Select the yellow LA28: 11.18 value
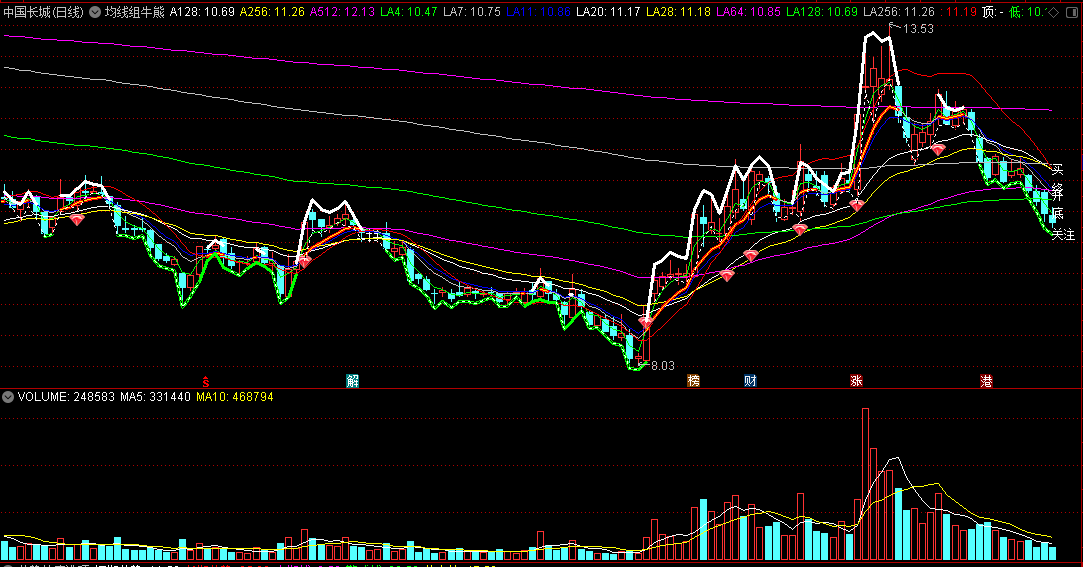 point(678,12)
